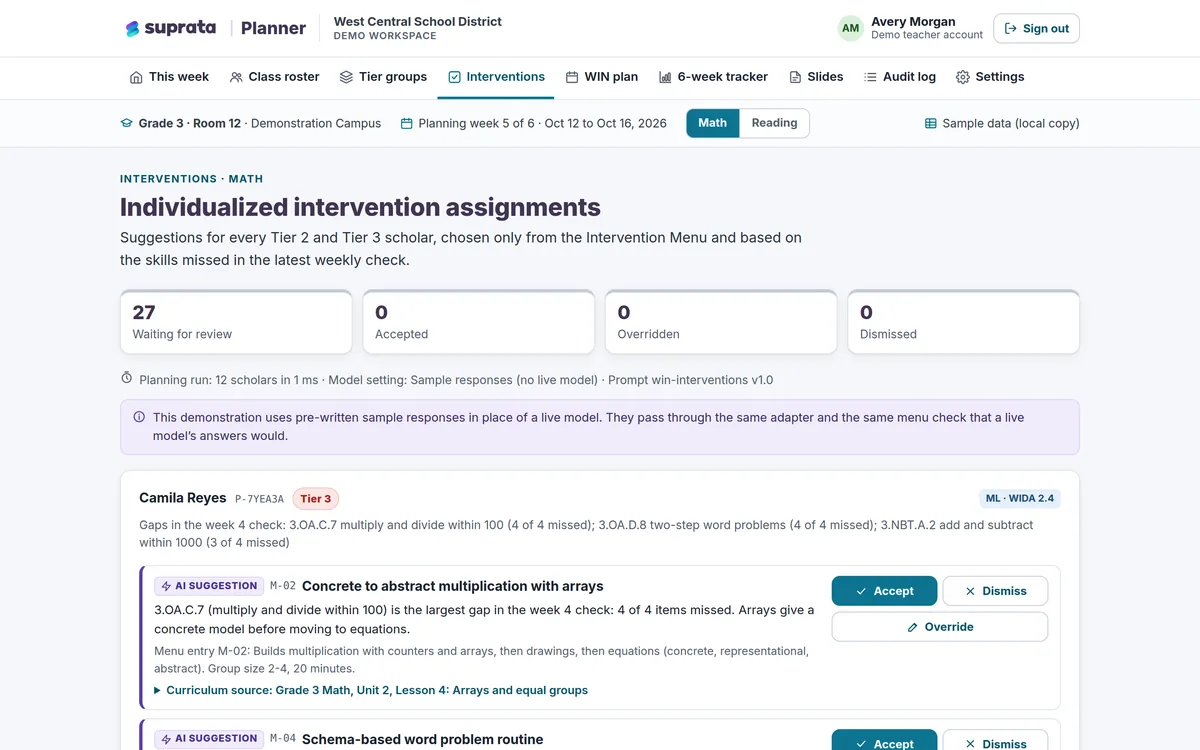Go to the Tier groups tab
1200x750 pixels.
pos(383,77)
